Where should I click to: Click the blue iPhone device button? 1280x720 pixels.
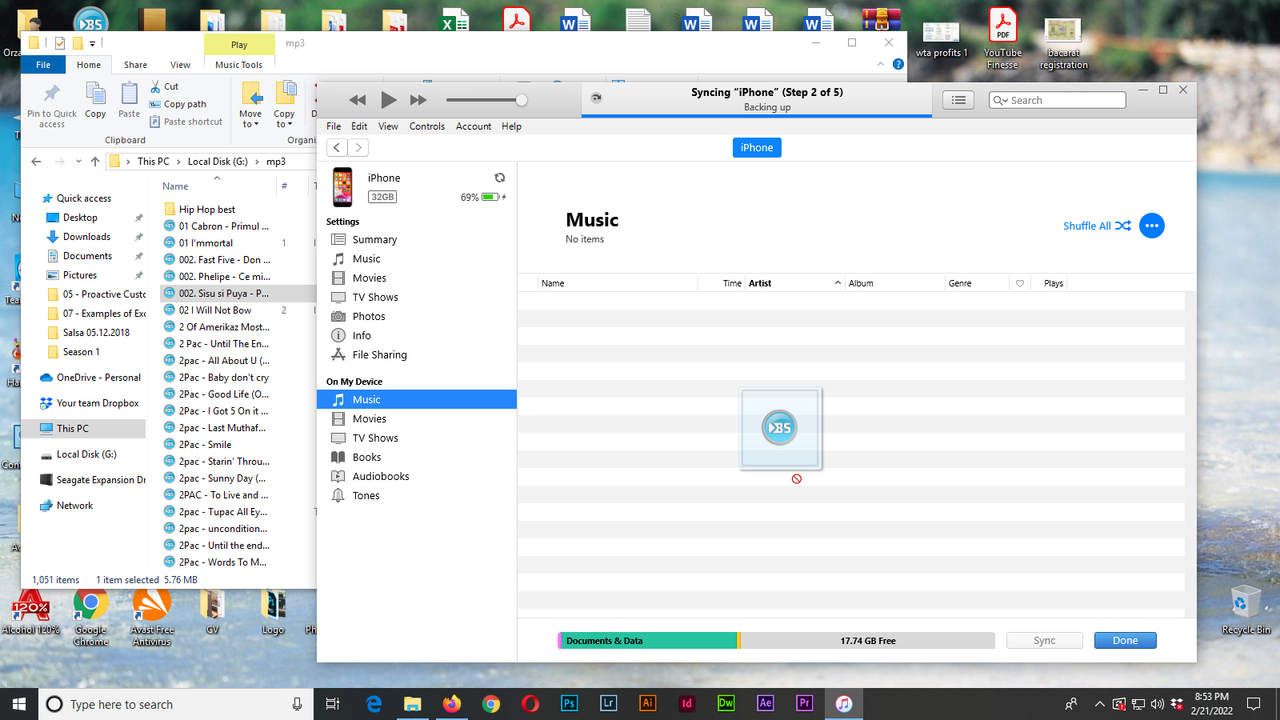pyautogui.click(x=757, y=148)
